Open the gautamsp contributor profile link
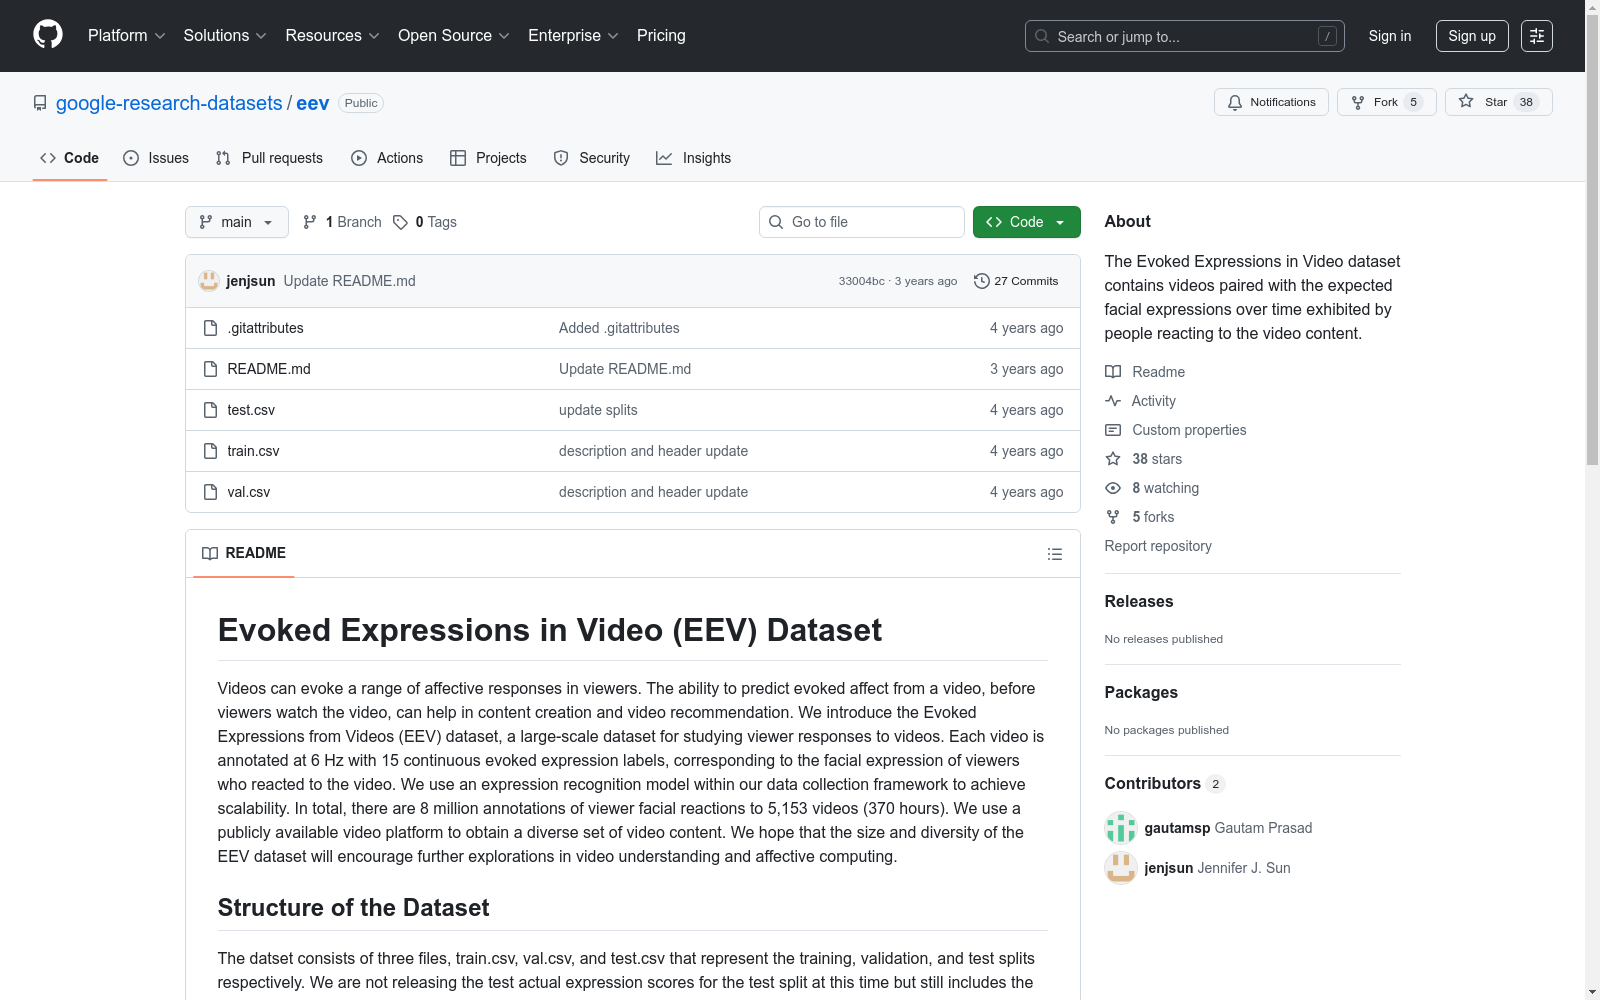Screen dimensions: 1600x1000 point(1228,828)
